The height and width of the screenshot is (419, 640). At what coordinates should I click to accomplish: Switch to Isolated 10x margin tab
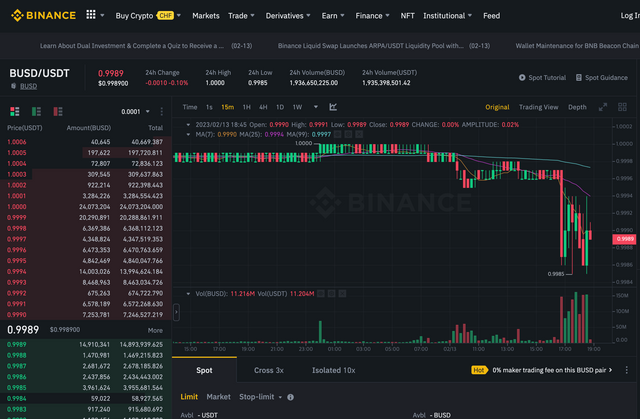(333, 370)
